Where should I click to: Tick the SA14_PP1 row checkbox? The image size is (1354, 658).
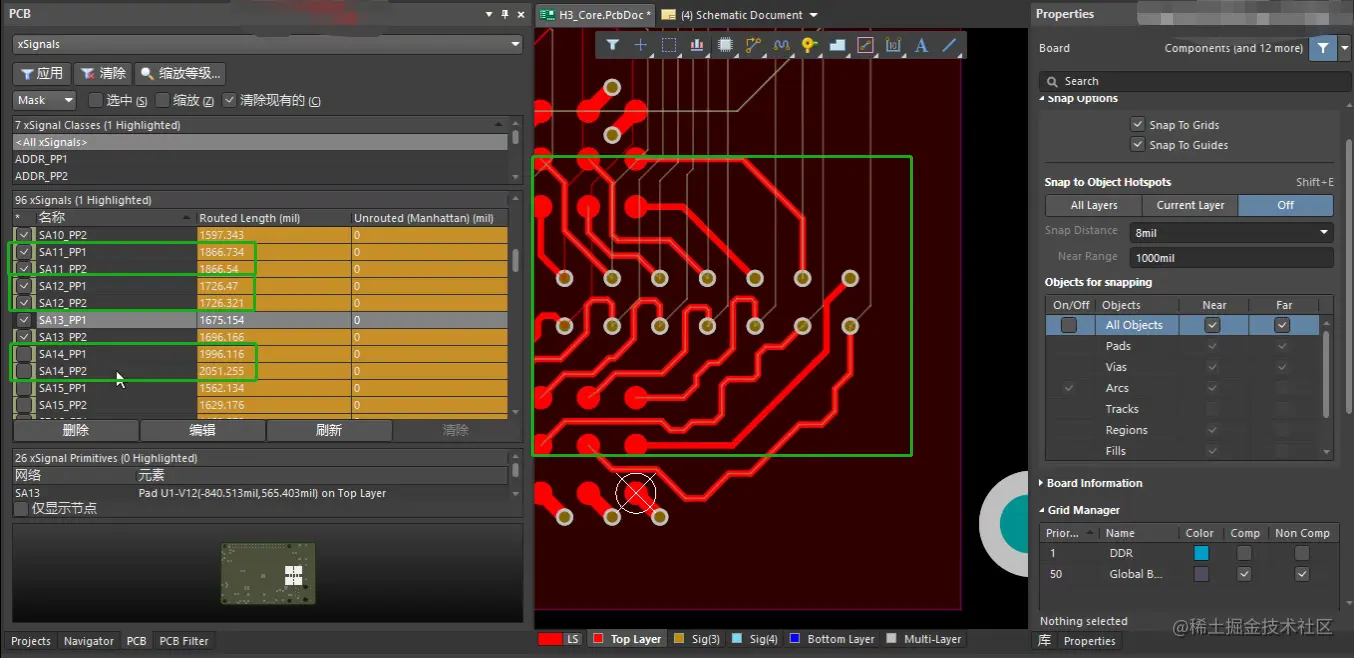click(24, 354)
